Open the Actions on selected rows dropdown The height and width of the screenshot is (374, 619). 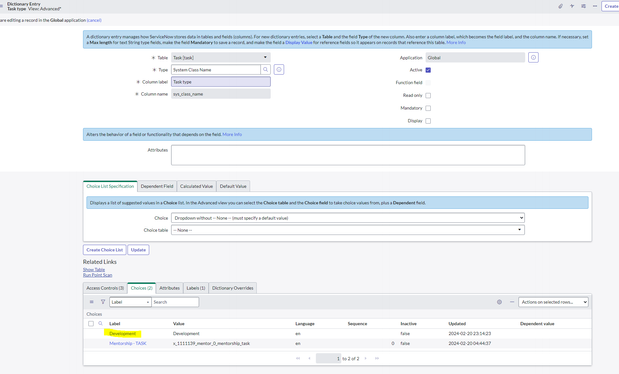tap(553, 302)
